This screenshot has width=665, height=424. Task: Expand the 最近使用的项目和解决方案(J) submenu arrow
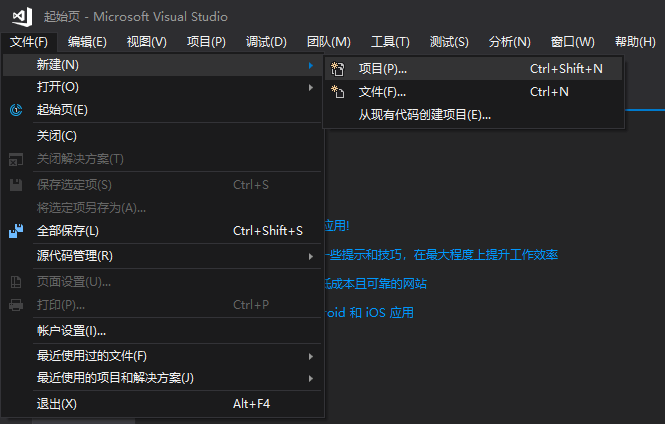[x=311, y=378]
